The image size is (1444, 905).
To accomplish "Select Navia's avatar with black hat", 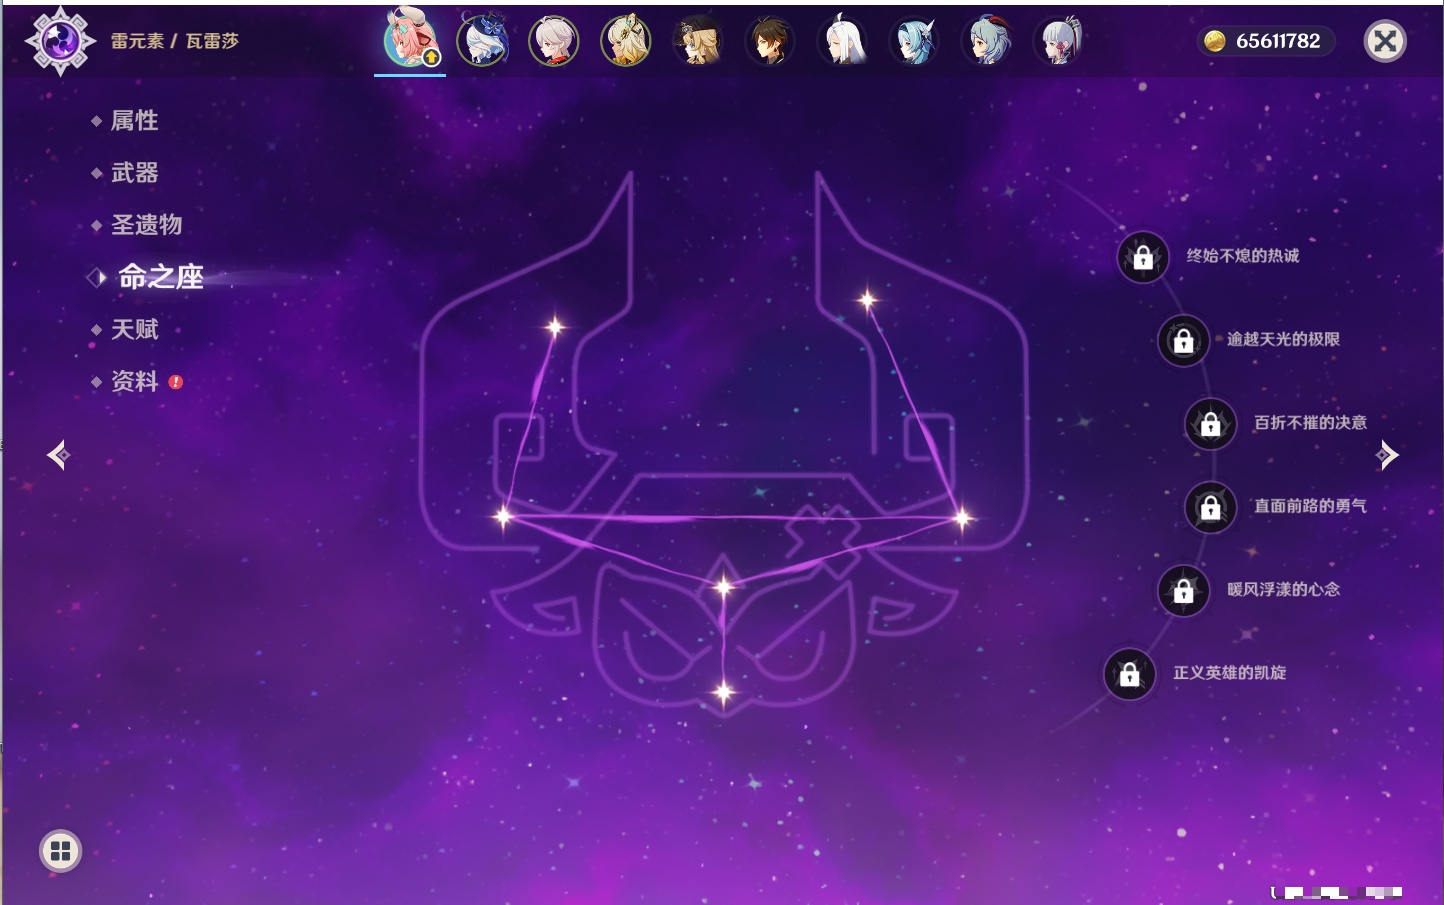I will point(698,41).
